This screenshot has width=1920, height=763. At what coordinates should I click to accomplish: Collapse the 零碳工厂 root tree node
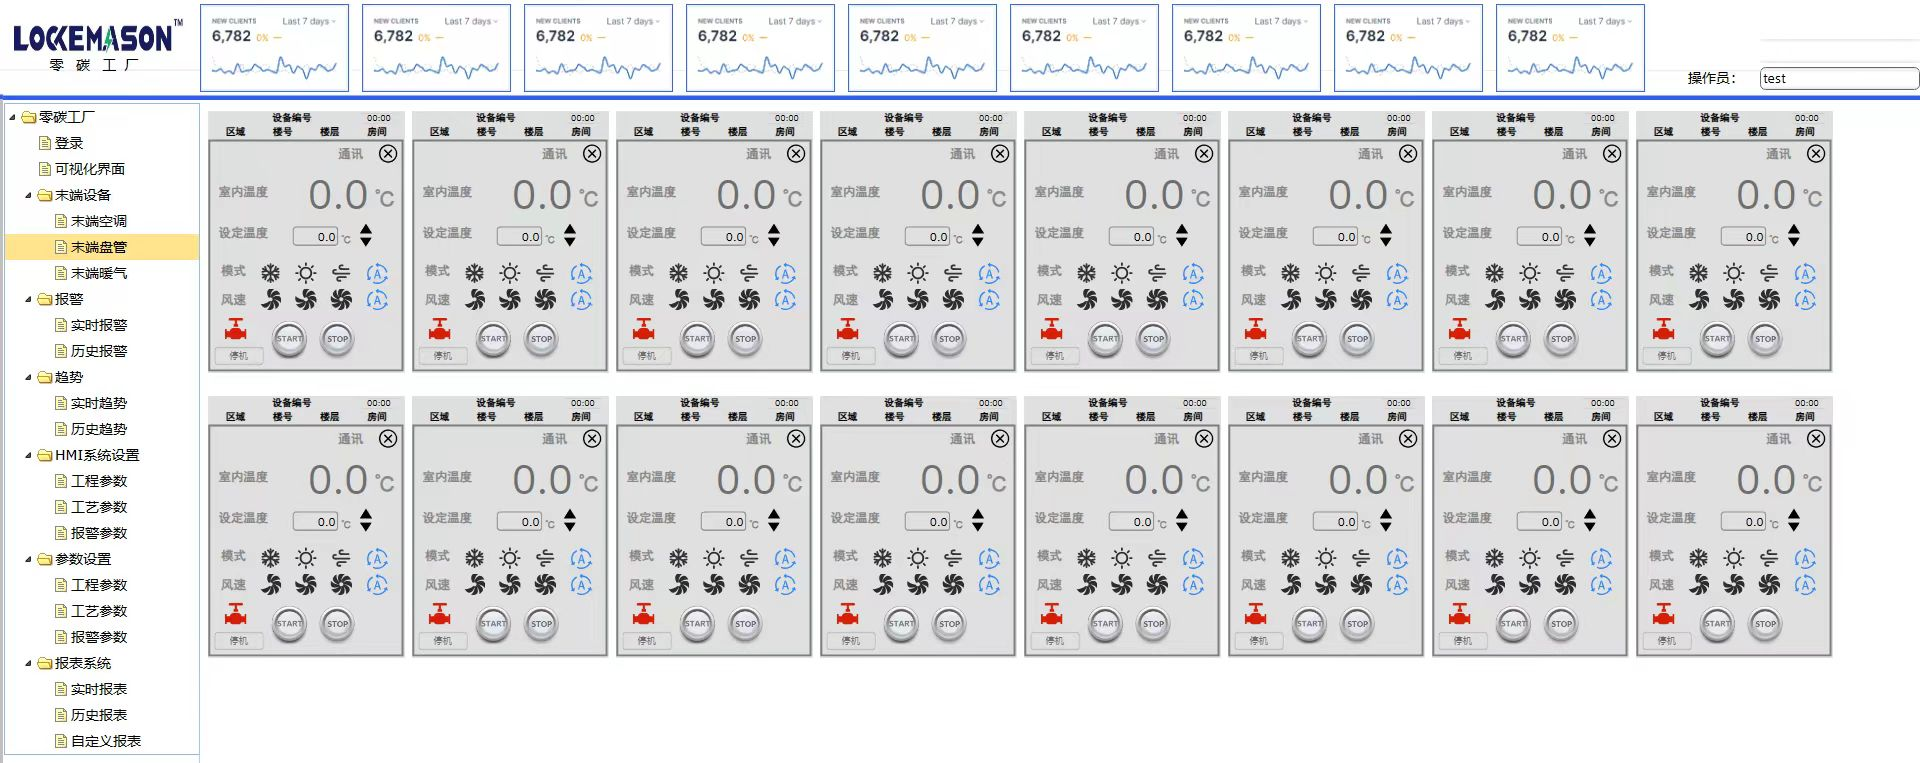pyautogui.click(x=13, y=117)
